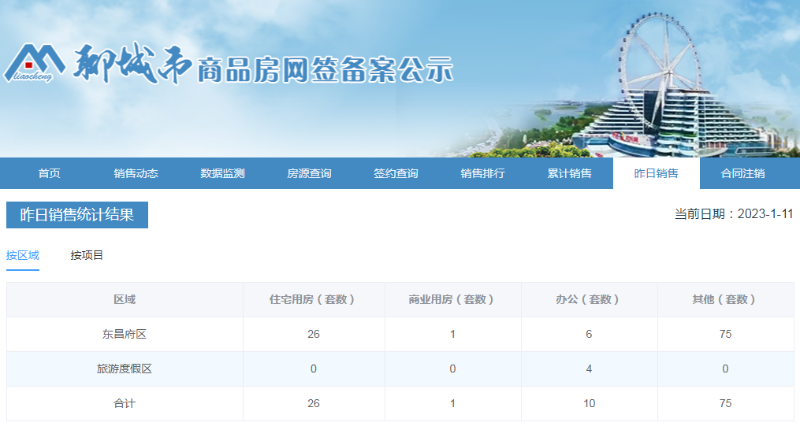Image resolution: width=800 pixels, height=426 pixels.
Task: Click the 办公（套数） column header
Action: [x=589, y=299]
